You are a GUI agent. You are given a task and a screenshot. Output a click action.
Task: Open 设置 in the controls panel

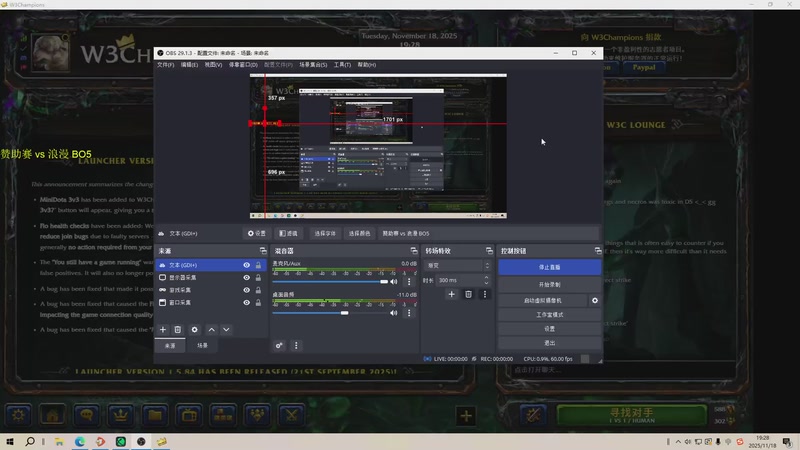pyautogui.click(x=549, y=329)
